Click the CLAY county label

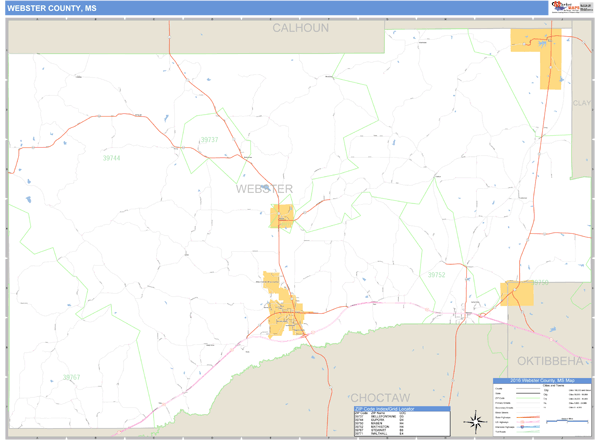point(581,103)
